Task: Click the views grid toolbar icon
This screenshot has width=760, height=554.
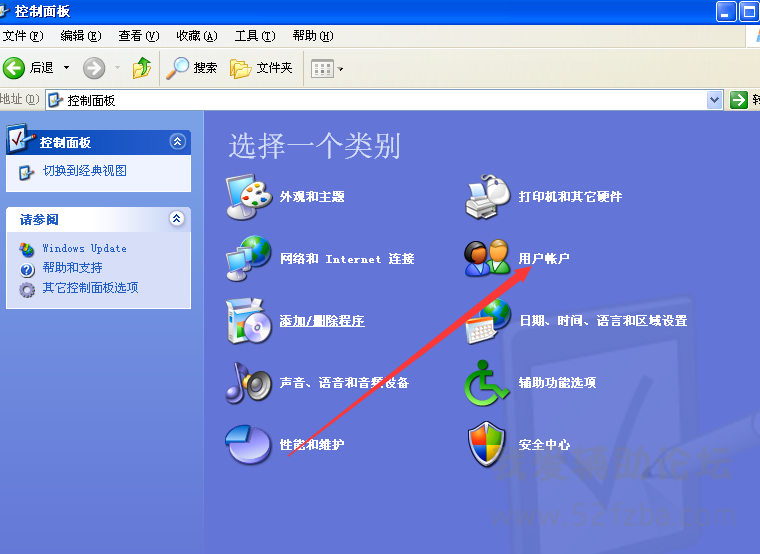Action: 322,69
